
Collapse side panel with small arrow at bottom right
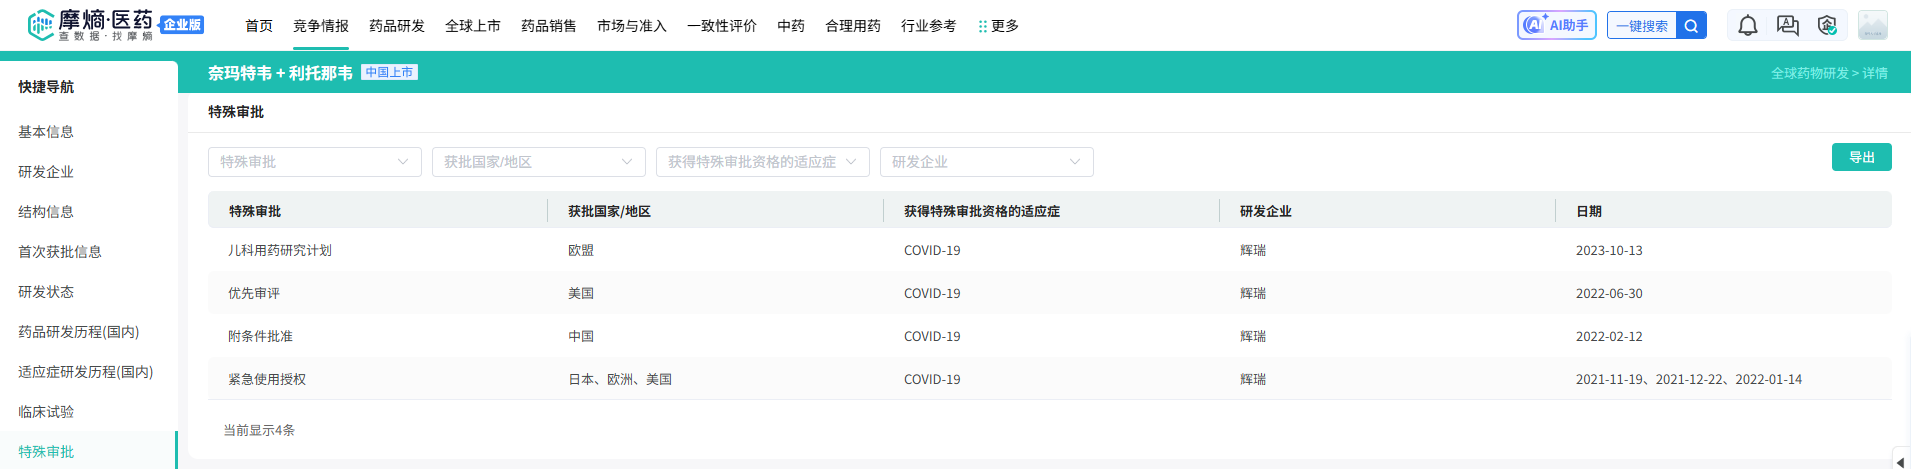point(1900,460)
